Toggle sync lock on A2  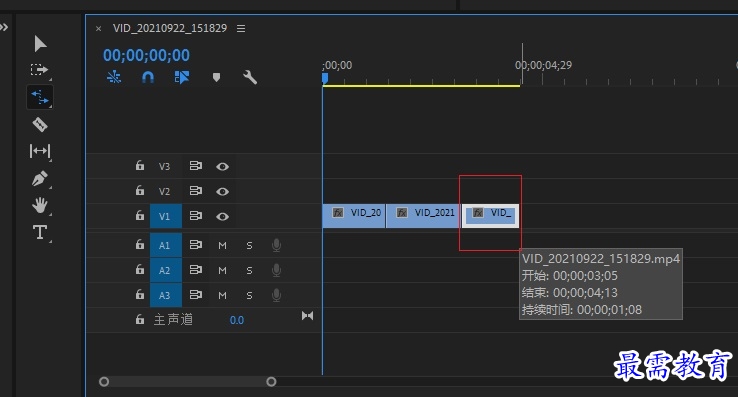coord(196,270)
